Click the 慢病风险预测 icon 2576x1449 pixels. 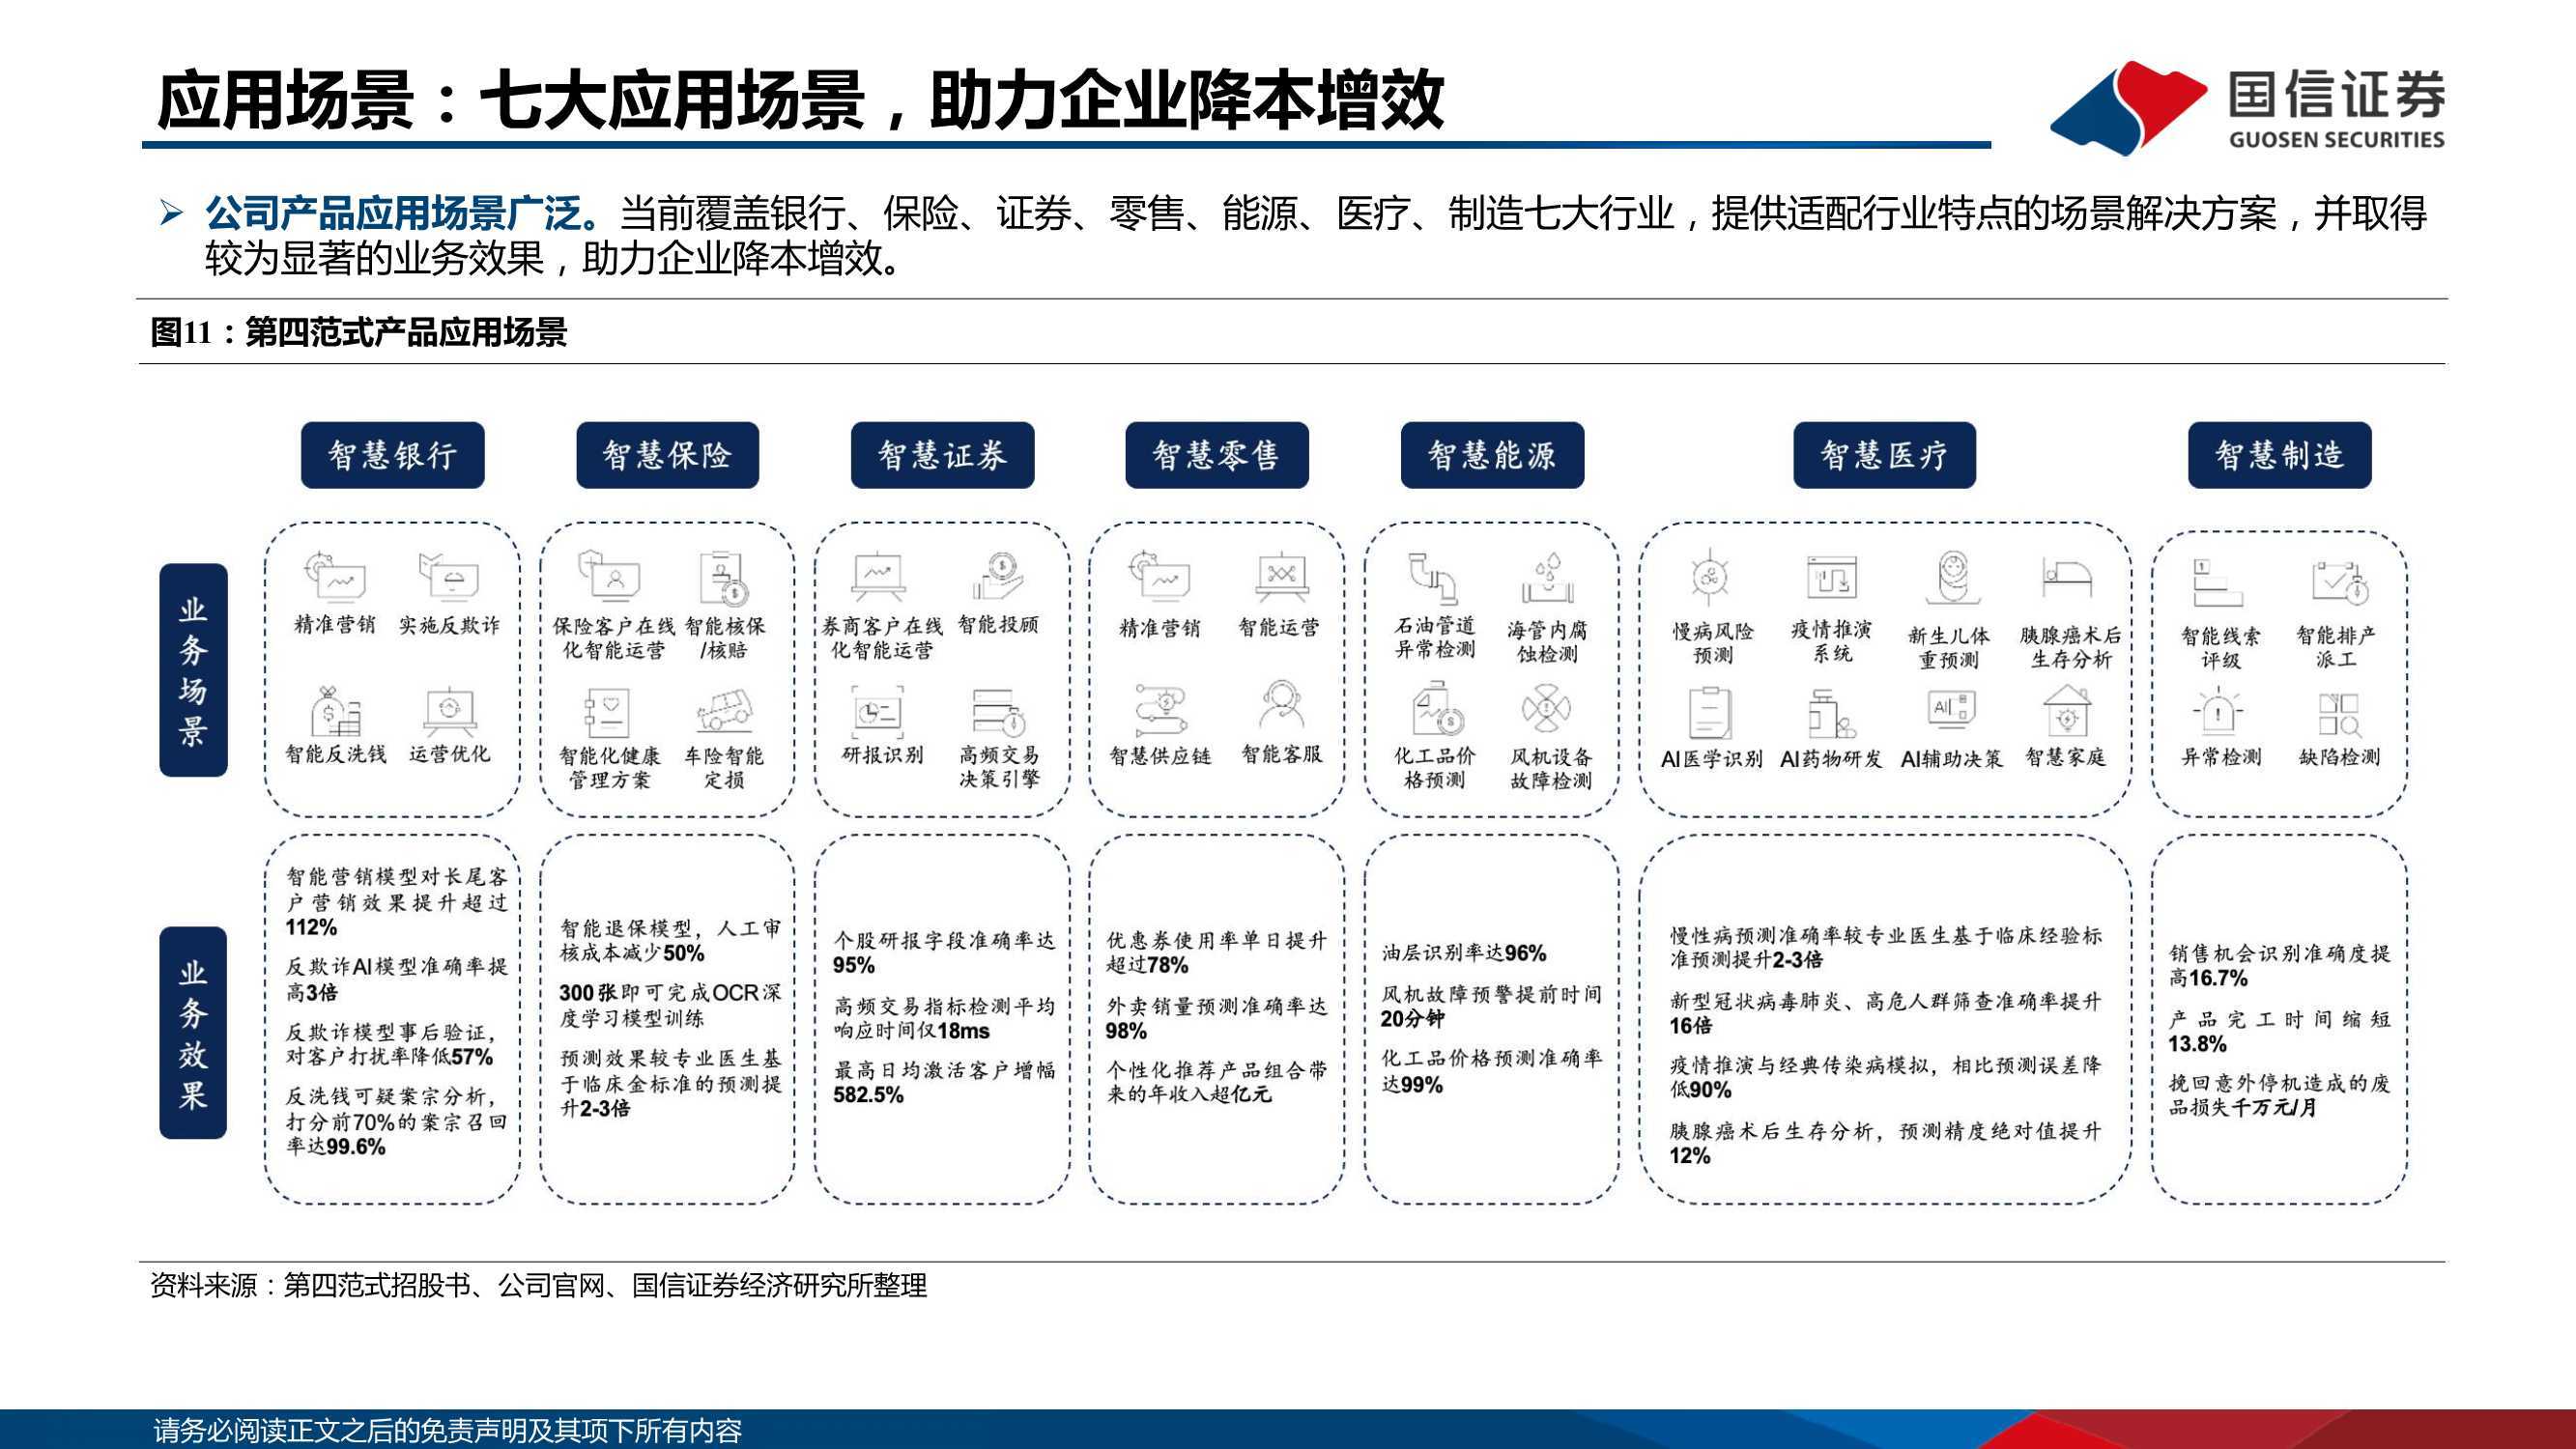click(1711, 576)
